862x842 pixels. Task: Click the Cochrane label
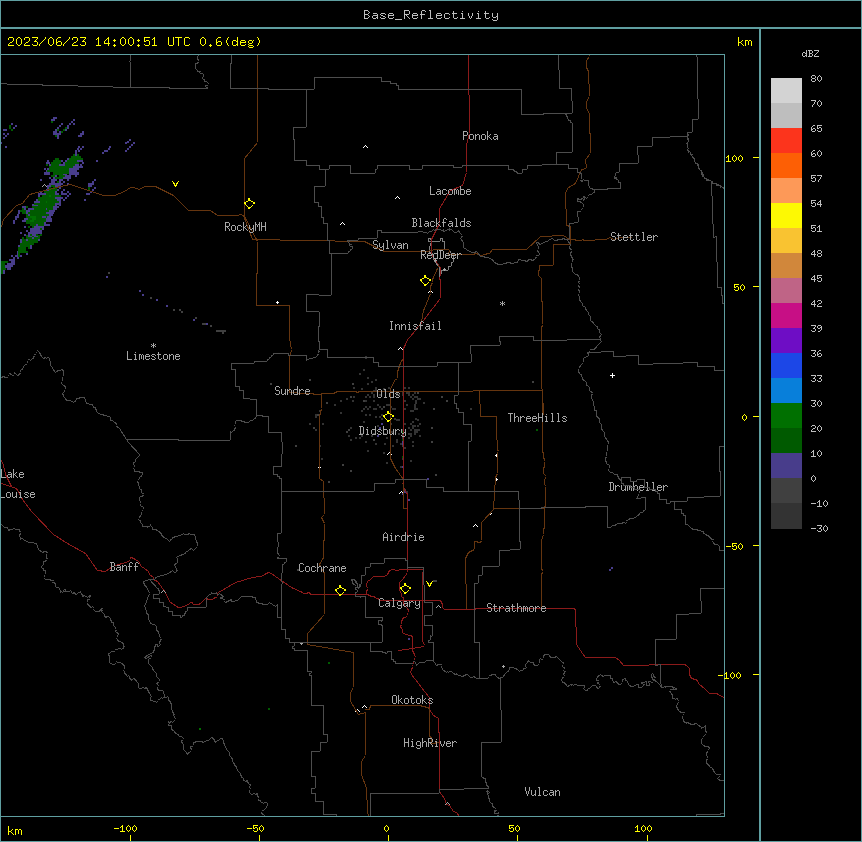point(322,568)
